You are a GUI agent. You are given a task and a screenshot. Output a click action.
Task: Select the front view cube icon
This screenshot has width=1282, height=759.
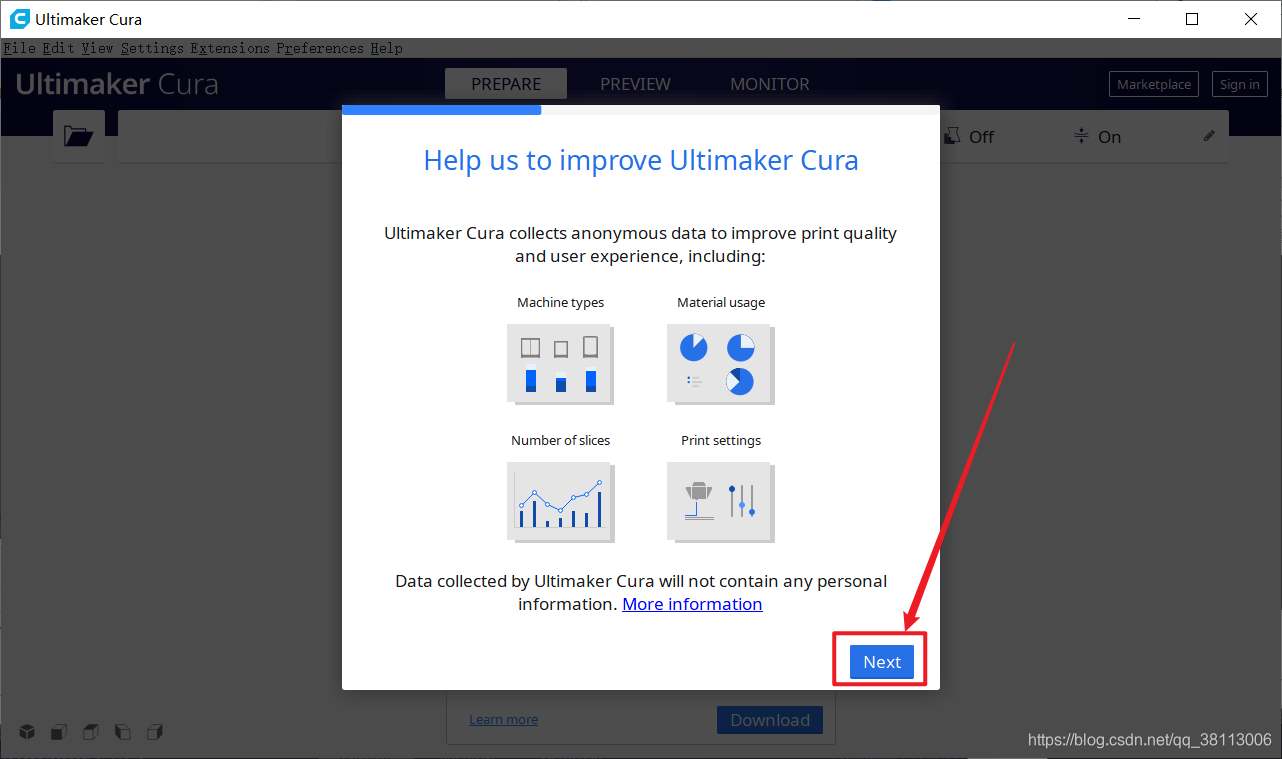59,732
